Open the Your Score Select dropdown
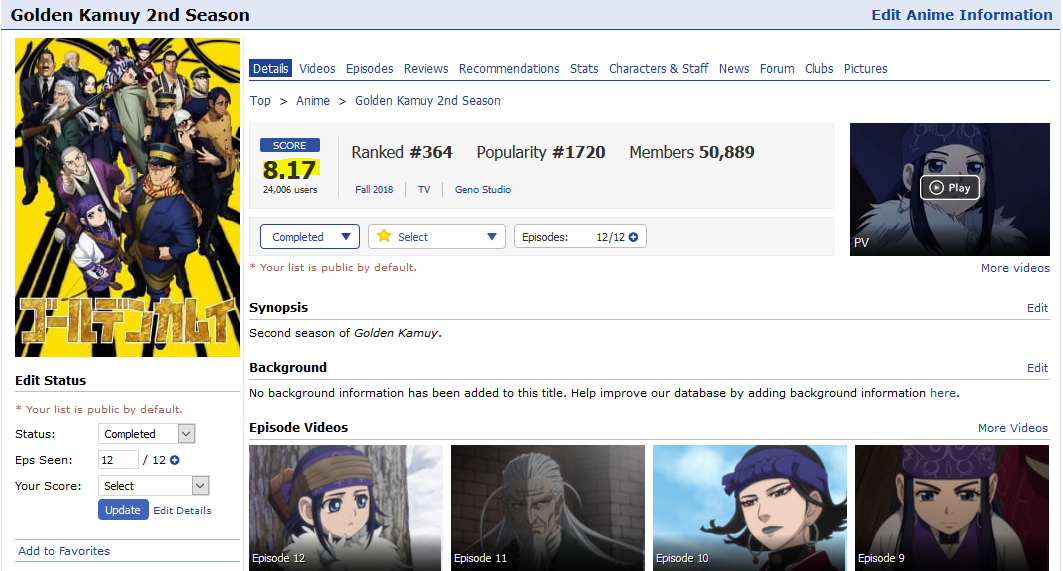 pos(153,486)
